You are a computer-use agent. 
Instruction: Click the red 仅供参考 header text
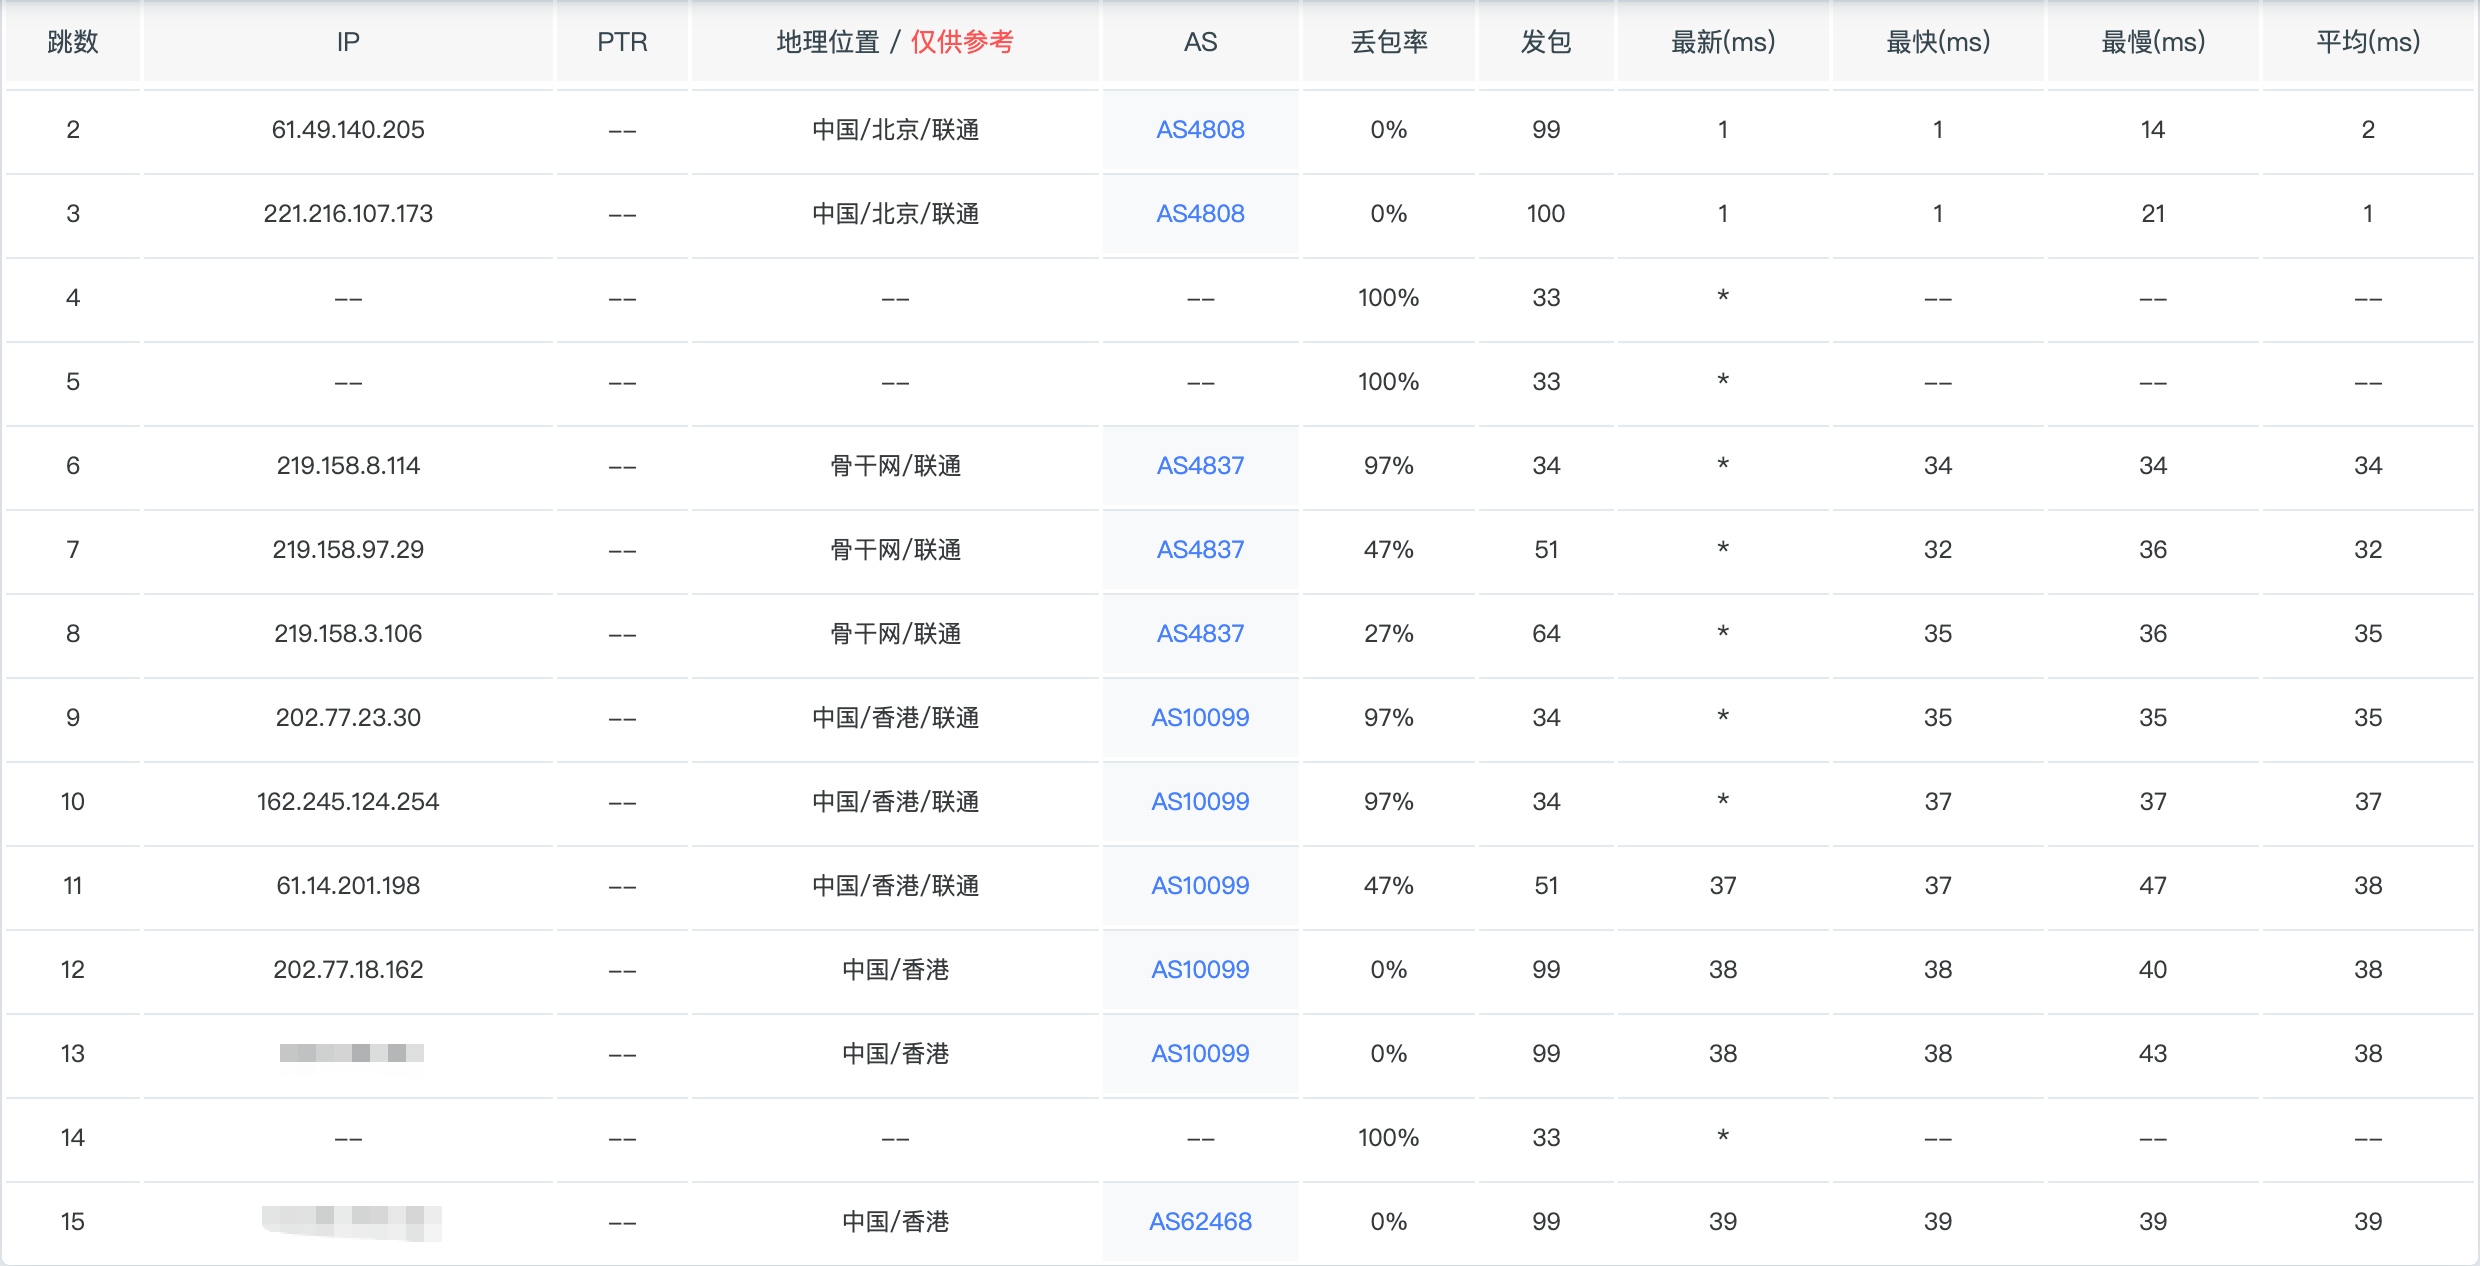962,42
